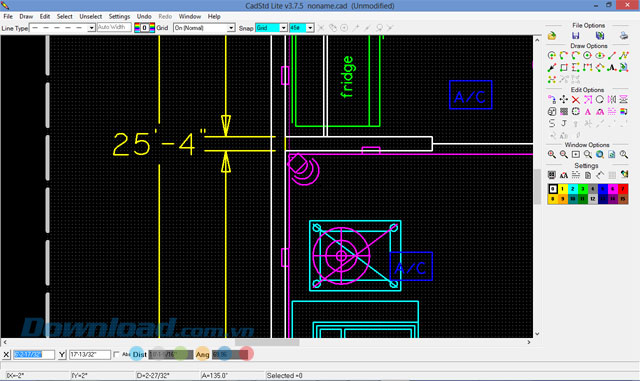
Task: Click the Y coordinate input field
Action: (x=89, y=354)
